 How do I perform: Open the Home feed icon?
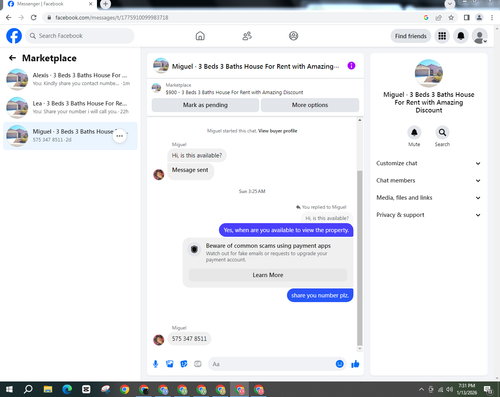pyautogui.click(x=200, y=36)
